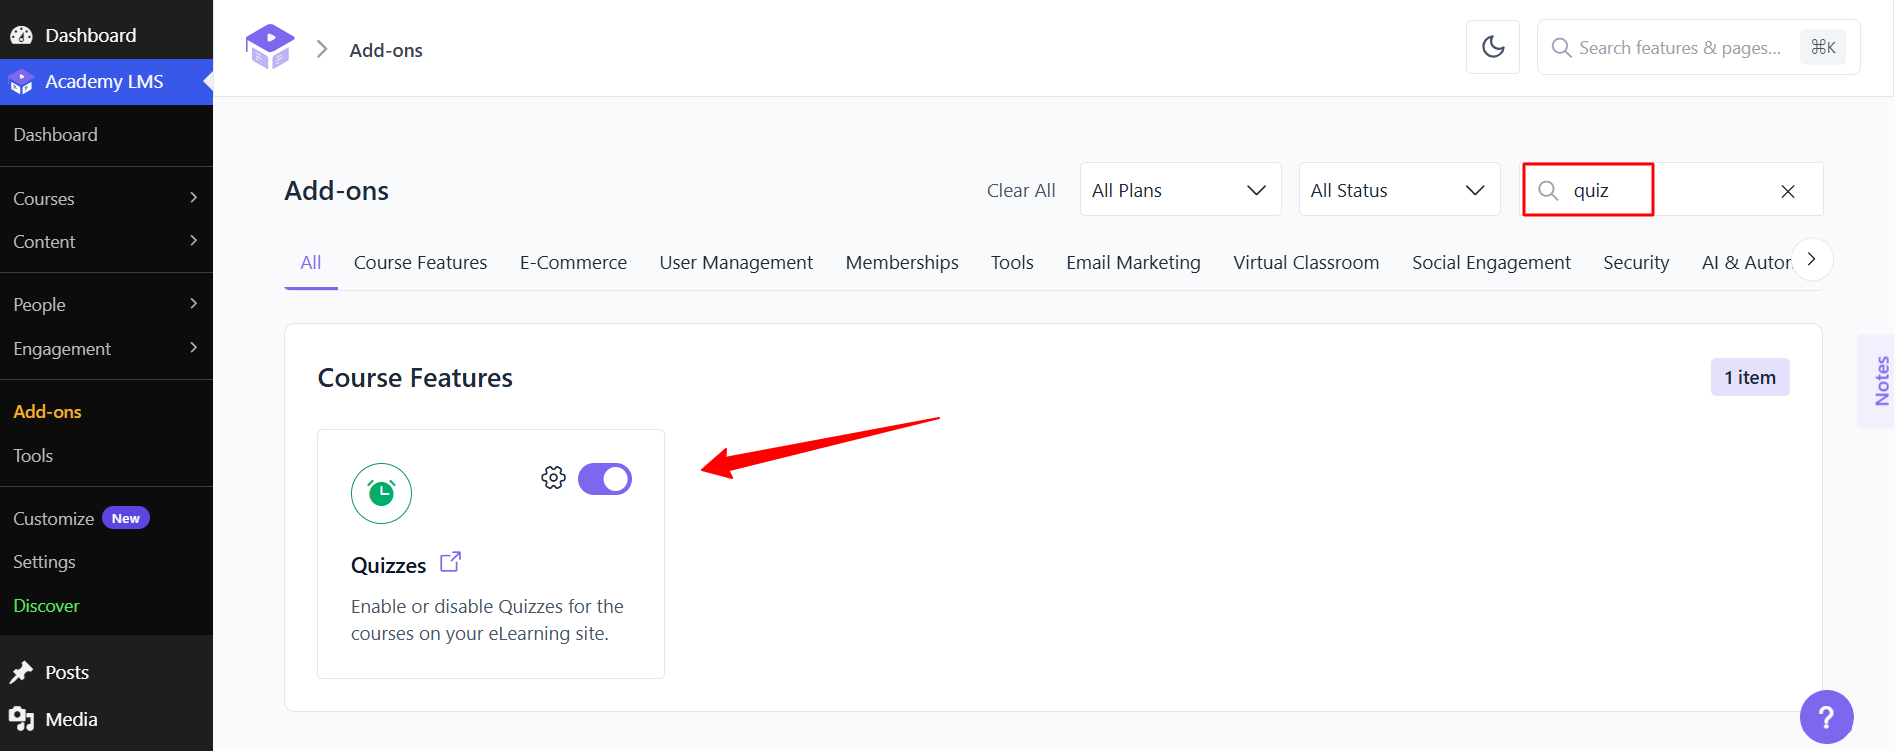Open the Quizzes external link icon
Screen dimensions: 1896x751
point(451,562)
